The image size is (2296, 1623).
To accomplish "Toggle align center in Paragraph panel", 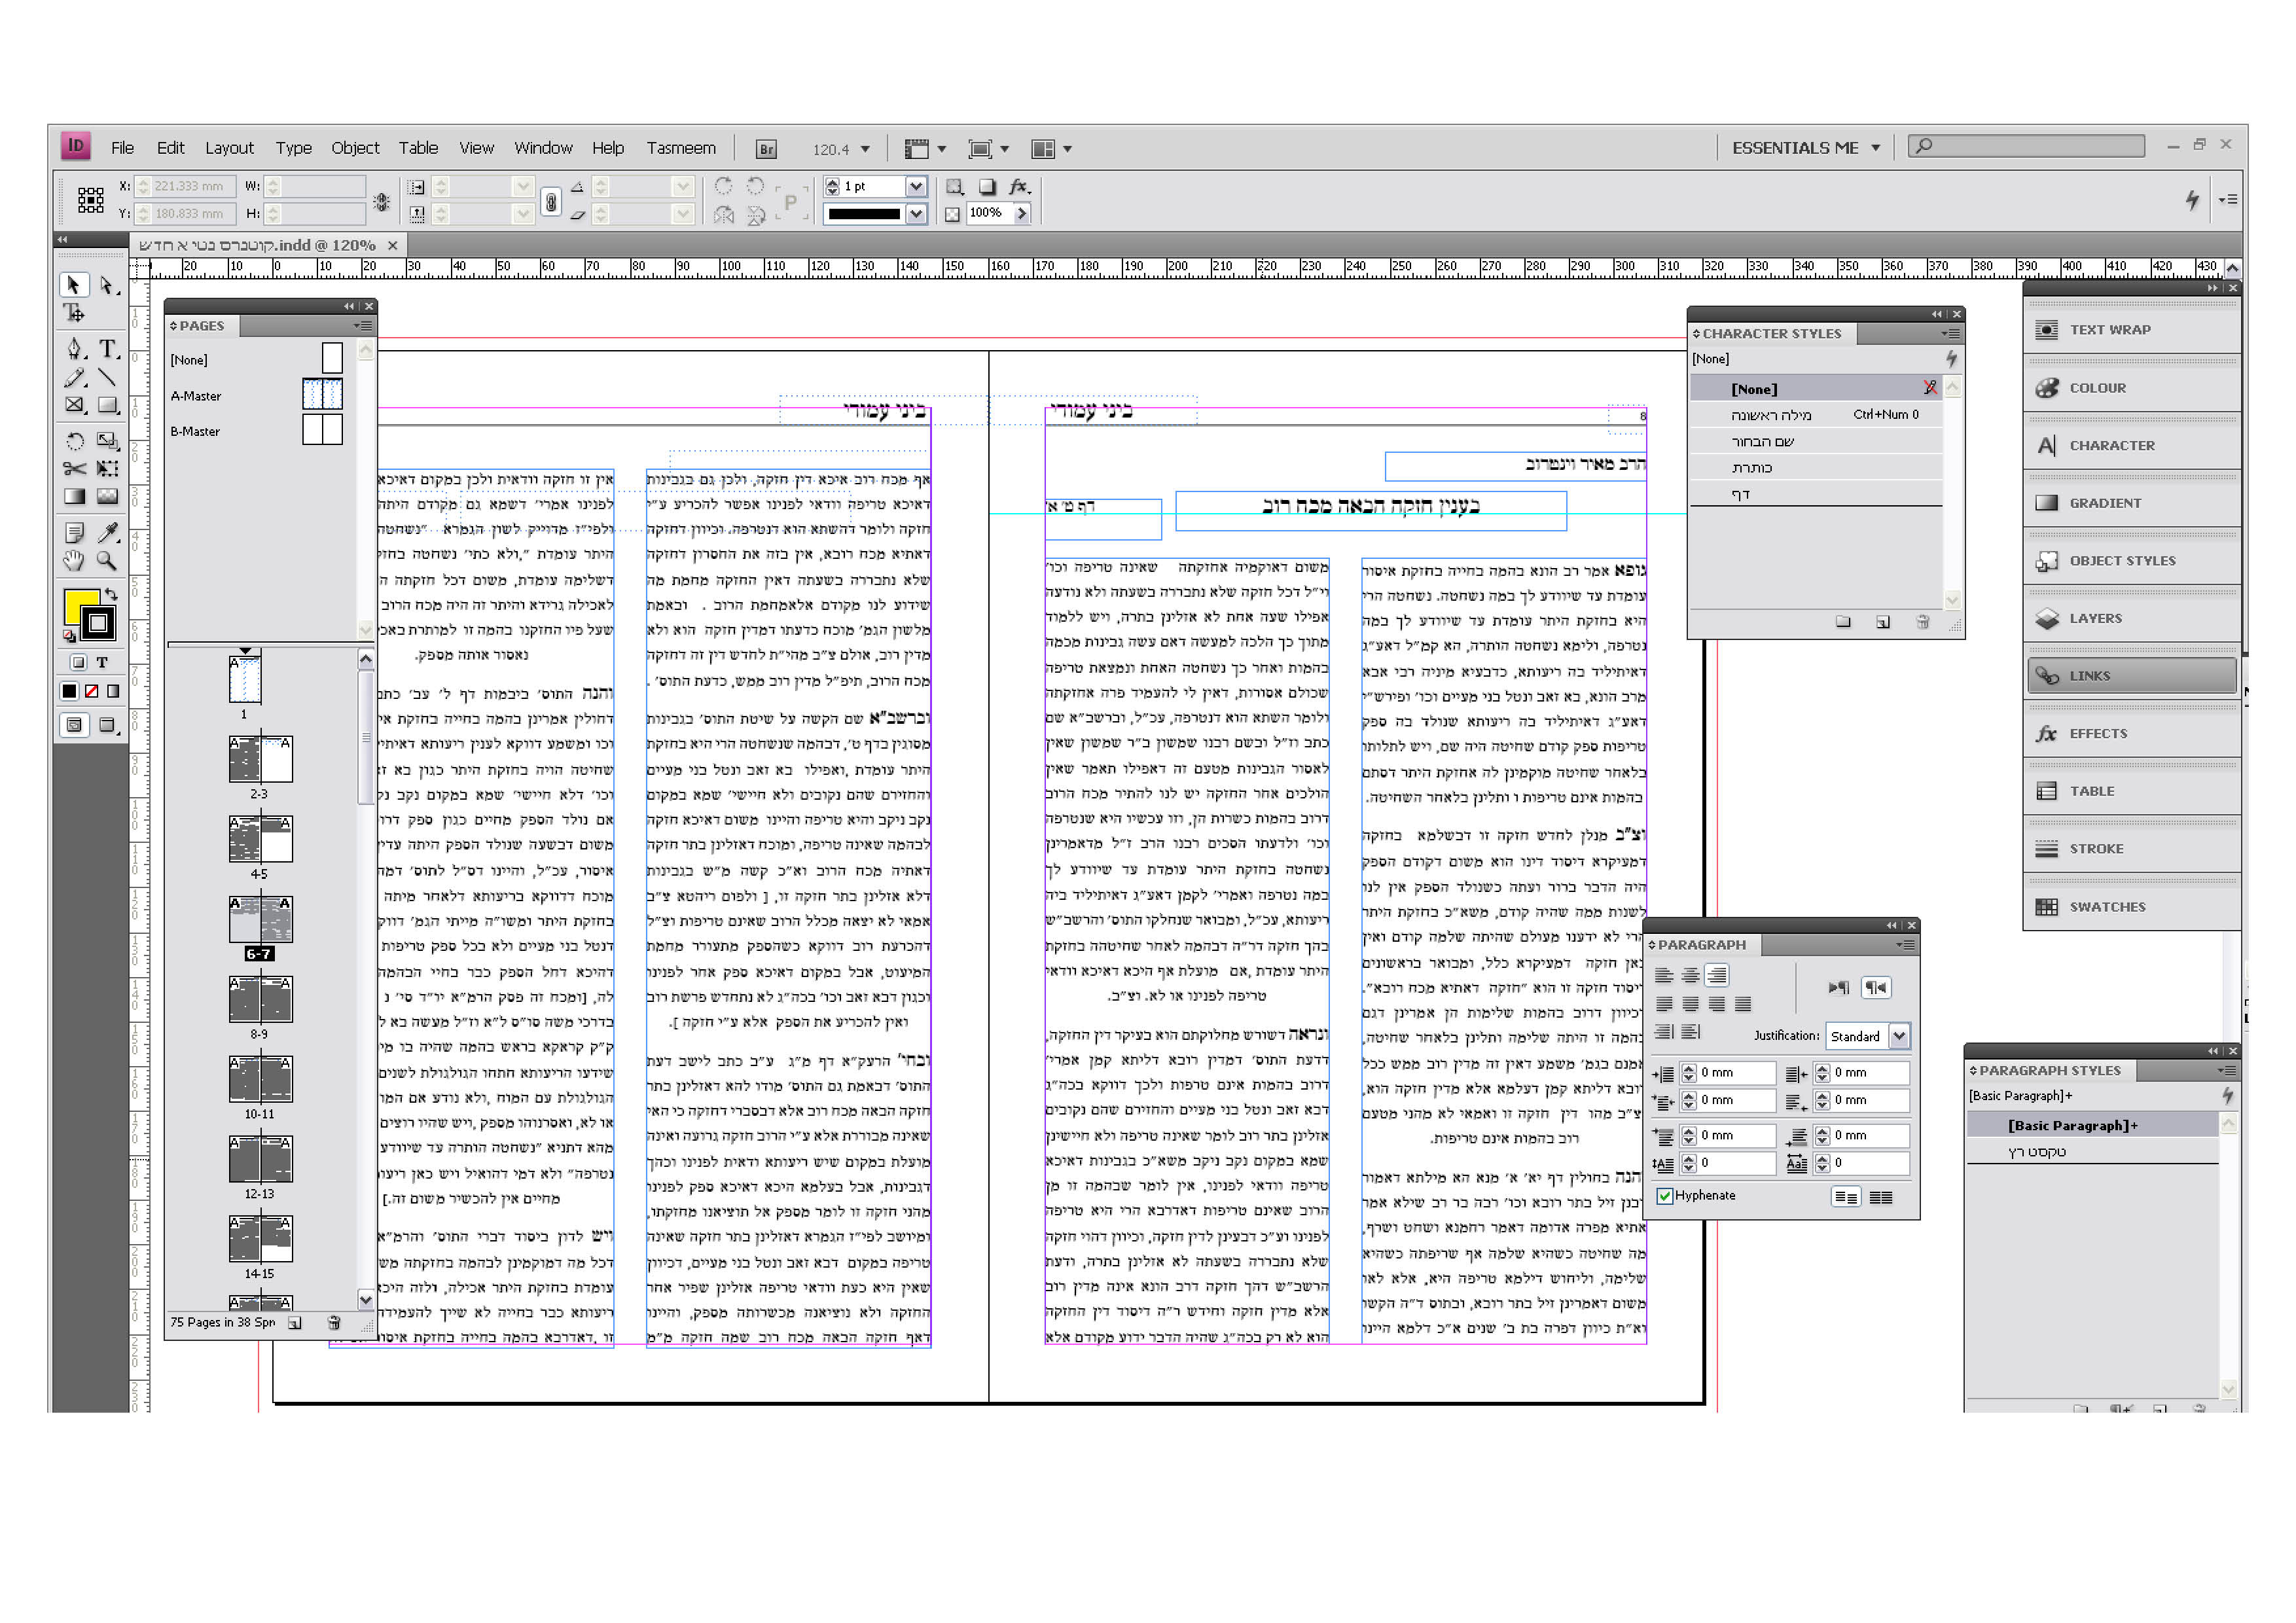I will pos(1690,975).
